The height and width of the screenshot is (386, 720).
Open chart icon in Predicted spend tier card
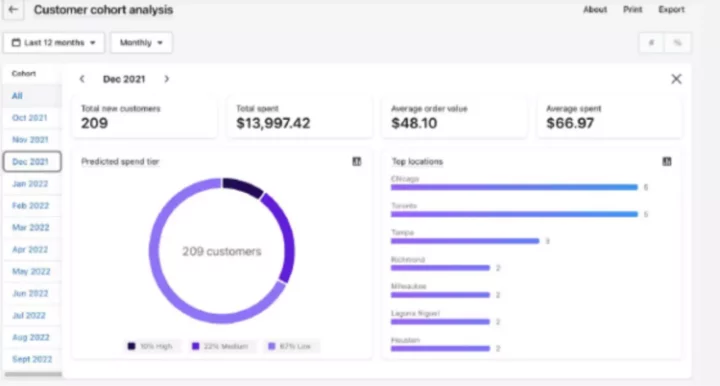click(356, 162)
